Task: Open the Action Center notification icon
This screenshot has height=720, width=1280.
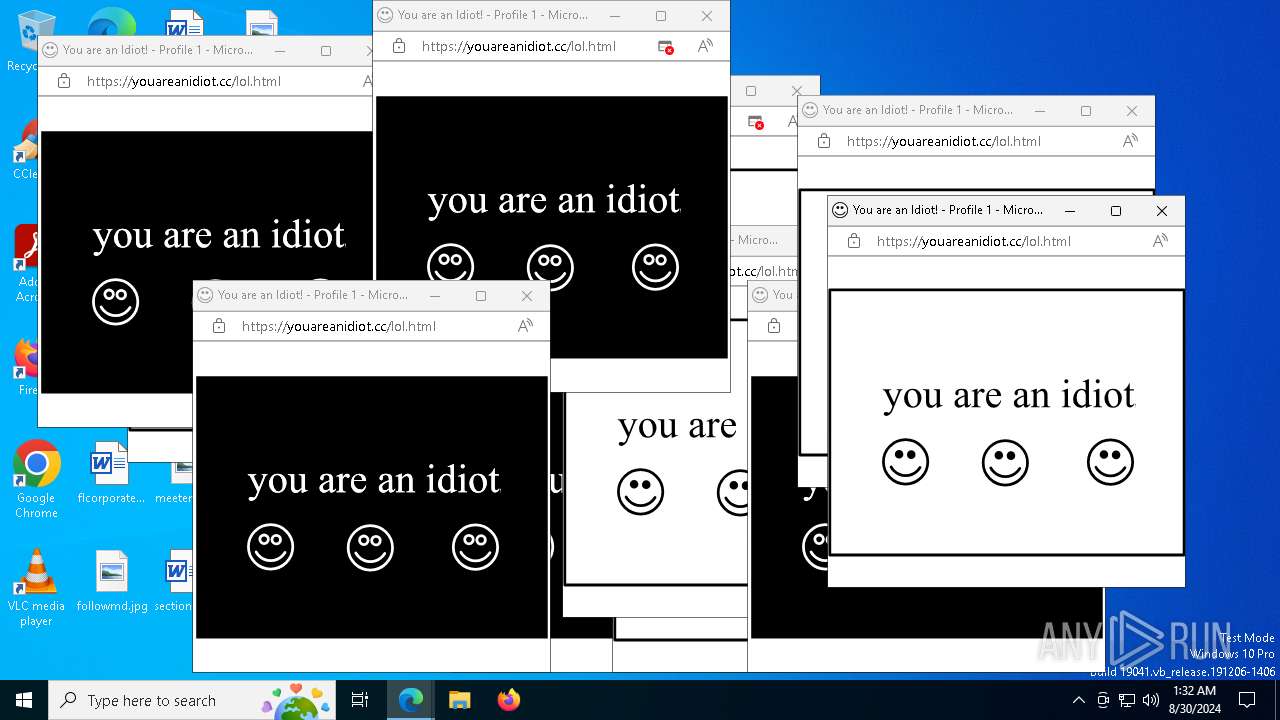Action: tap(1247, 700)
